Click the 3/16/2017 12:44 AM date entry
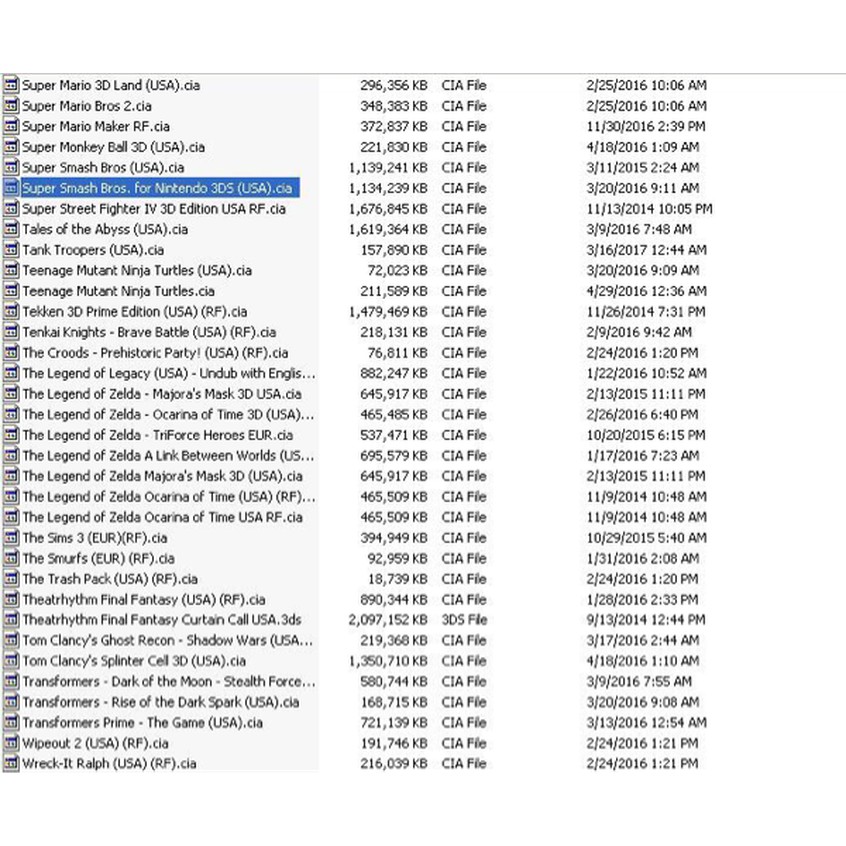Image resolution: width=846 pixels, height=846 pixels. pos(647,250)
